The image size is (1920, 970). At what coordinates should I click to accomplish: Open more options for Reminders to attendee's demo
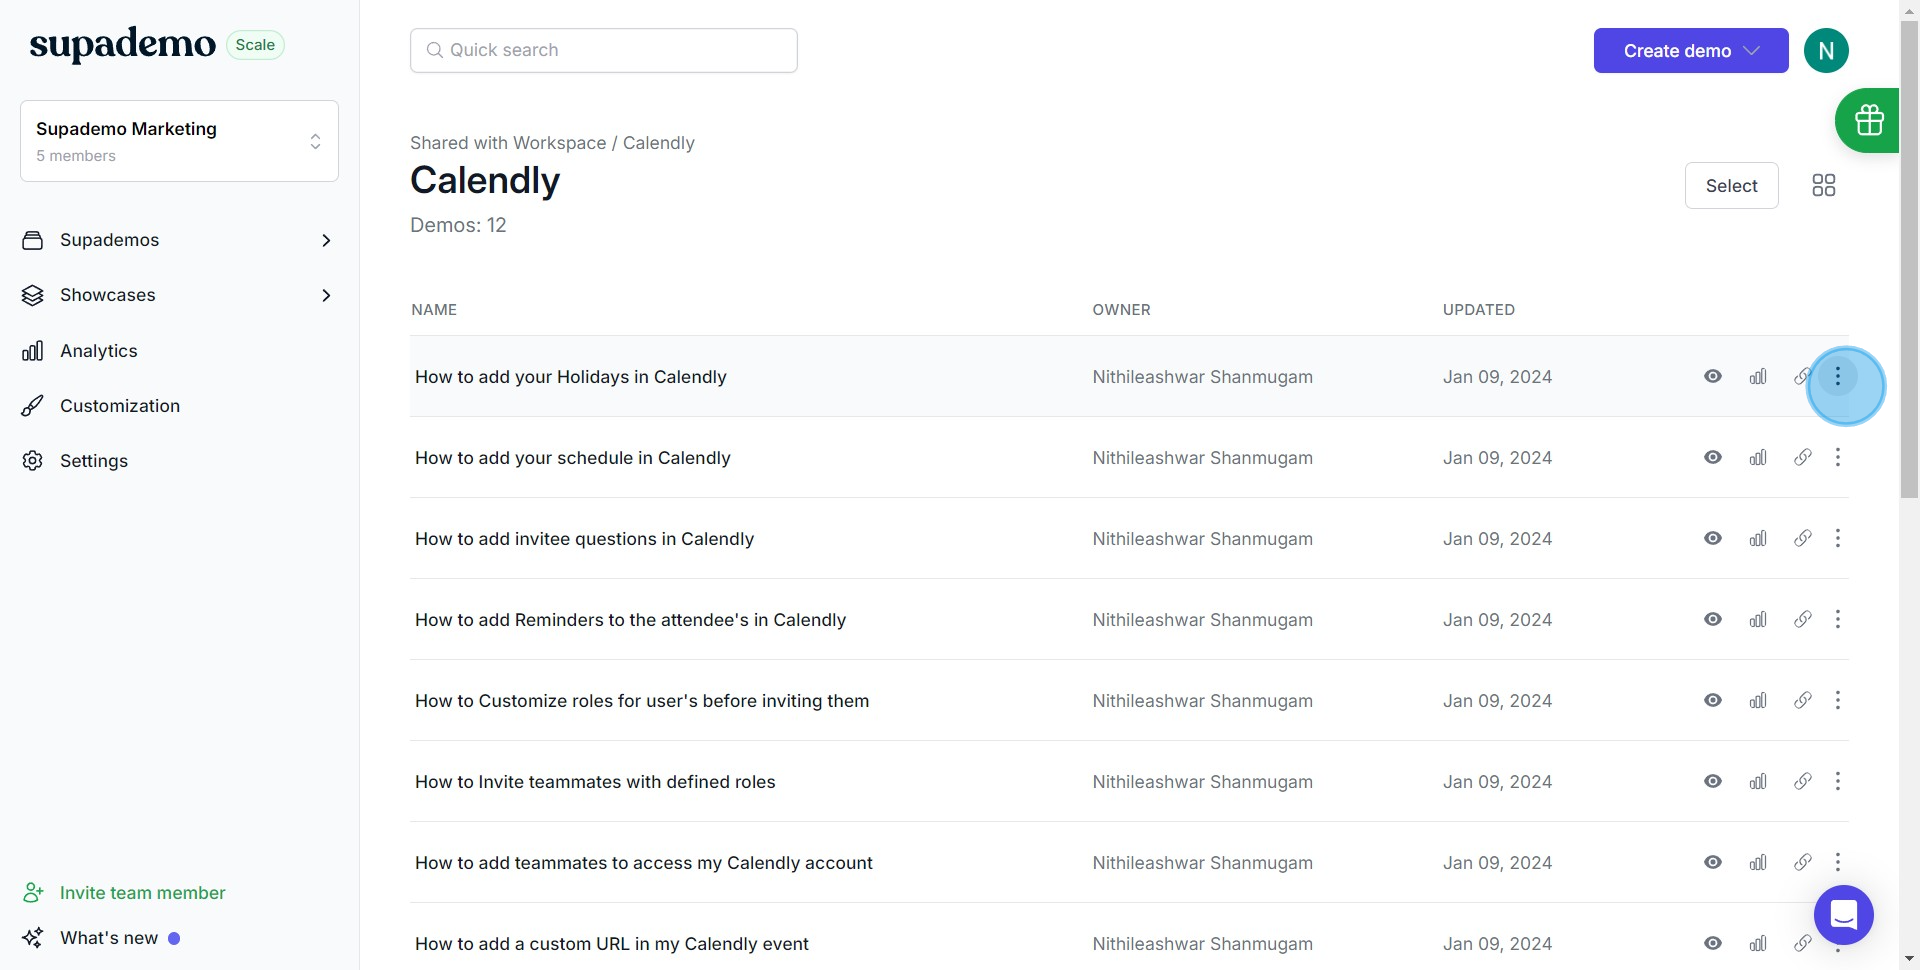[1838, 619]
